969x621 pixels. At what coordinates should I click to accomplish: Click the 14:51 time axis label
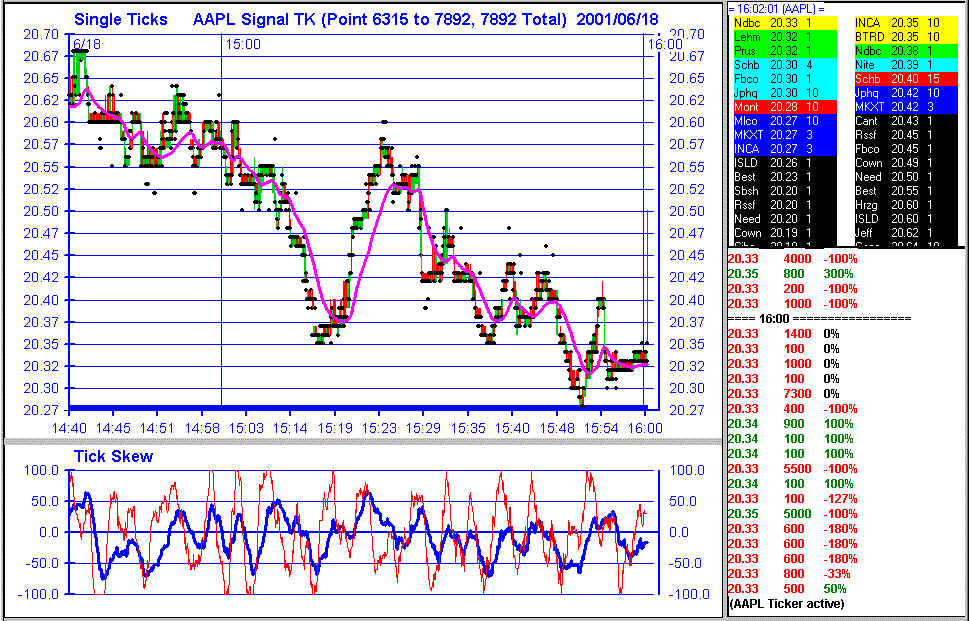click(x=157, y=428)
